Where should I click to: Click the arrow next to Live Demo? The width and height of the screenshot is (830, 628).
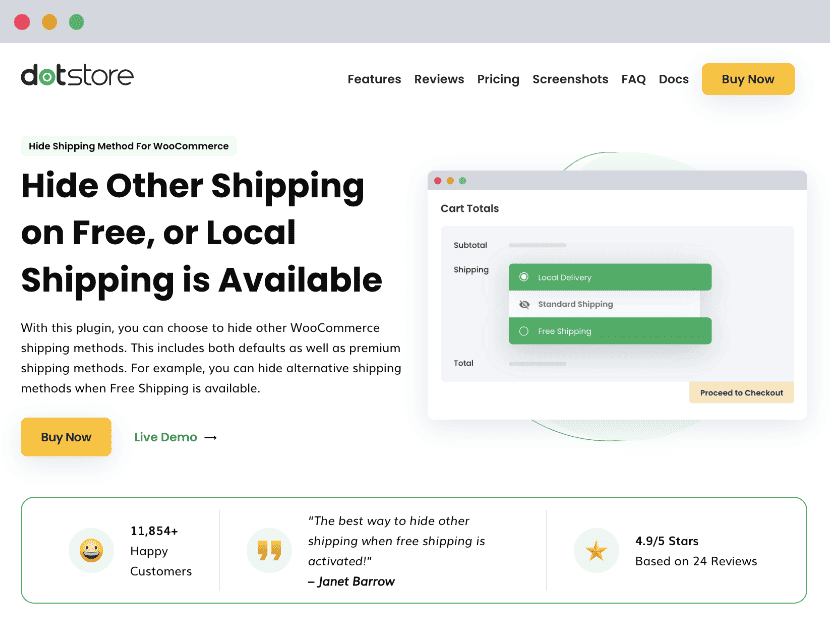coord(210,437)
